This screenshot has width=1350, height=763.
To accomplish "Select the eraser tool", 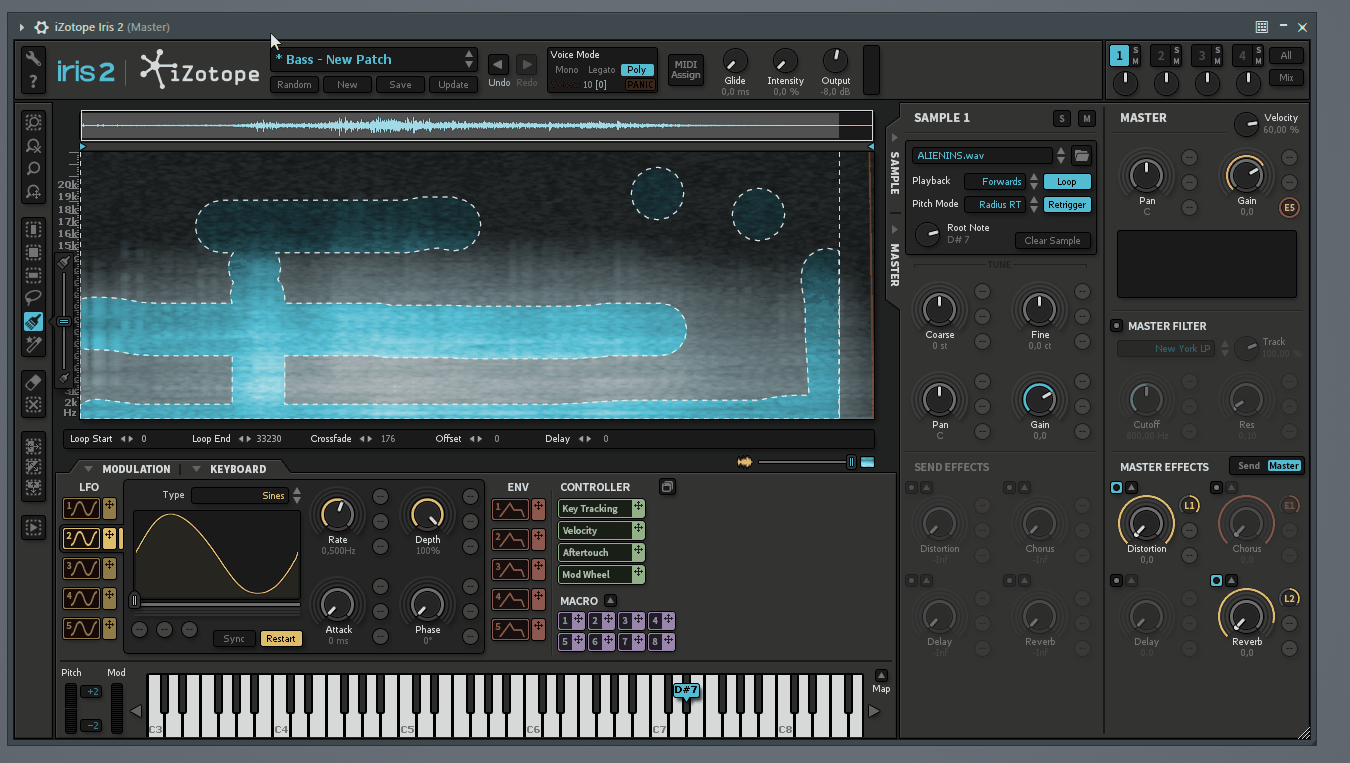I will click(x=33, y=382).
